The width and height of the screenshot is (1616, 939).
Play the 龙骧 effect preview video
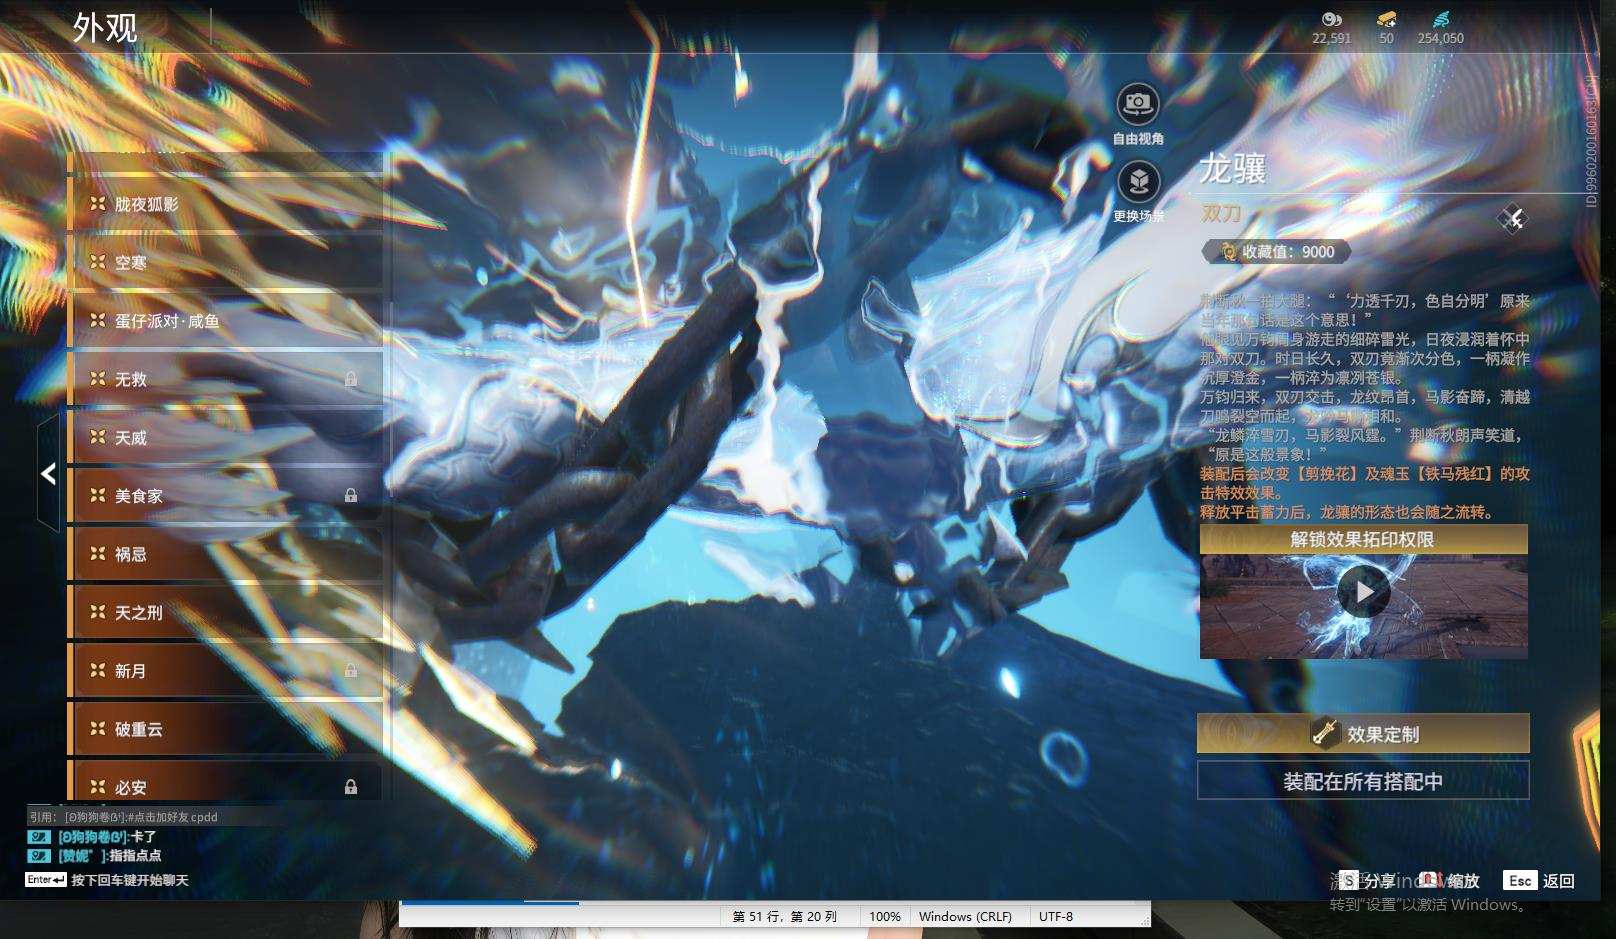coord(1364,592)
